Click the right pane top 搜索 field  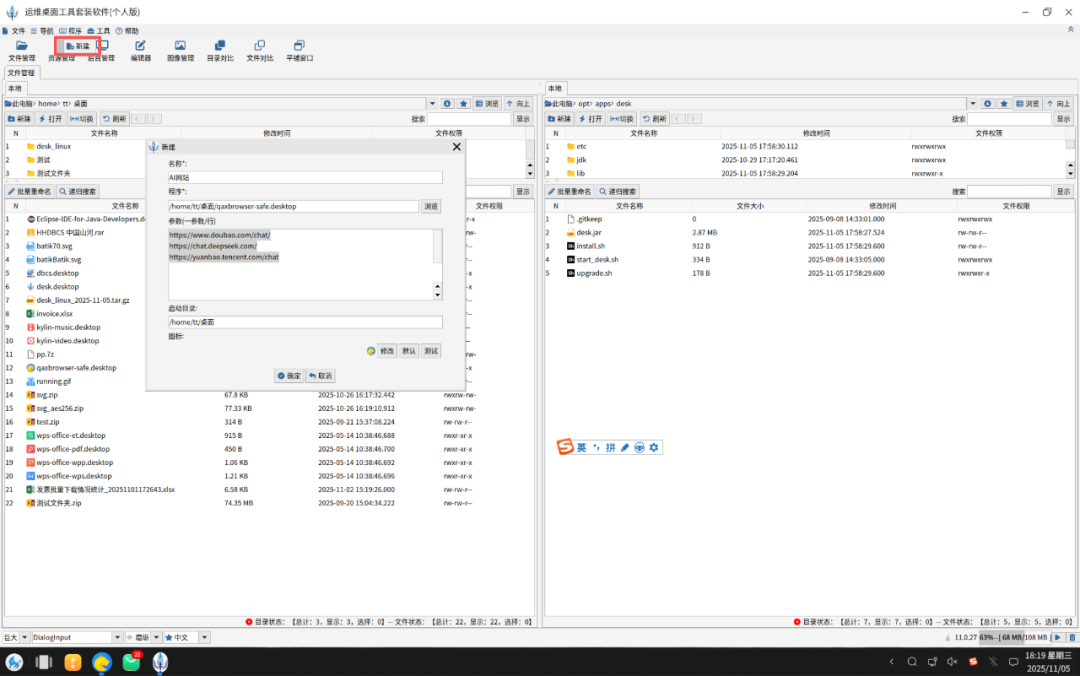(x=1009, y=119)
